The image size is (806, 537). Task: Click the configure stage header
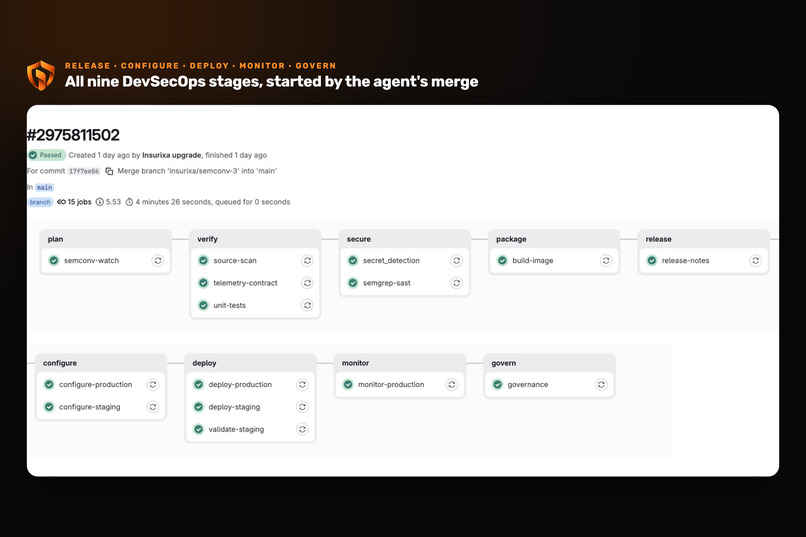(x=101, y=363)
